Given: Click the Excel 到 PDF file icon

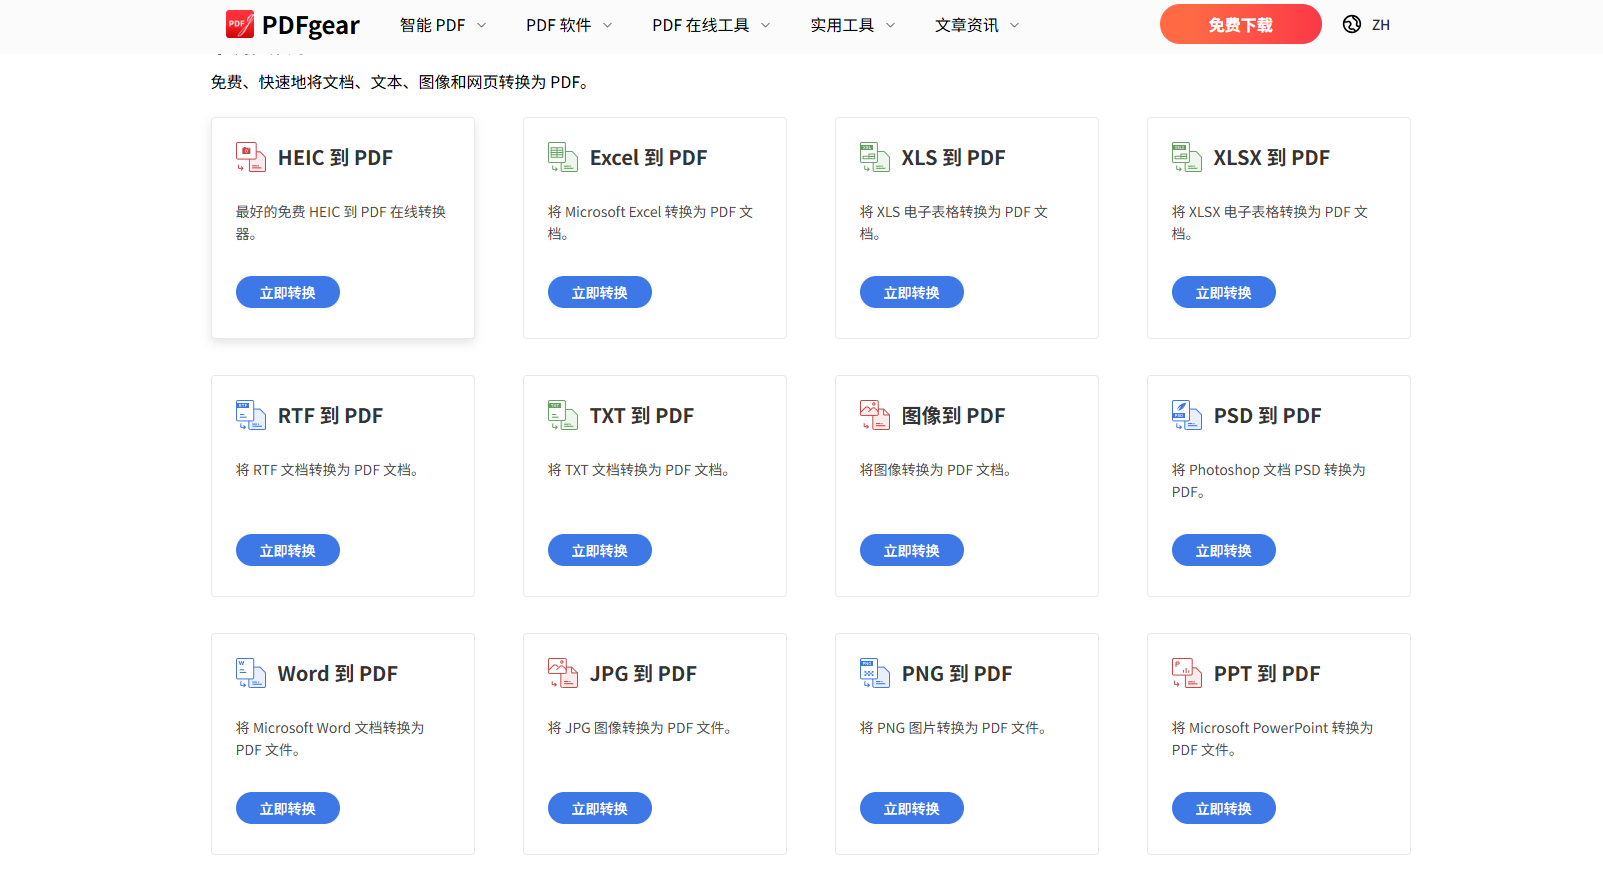Looking at the screenshot, I should pyautogui.click(x=563, y=157).
